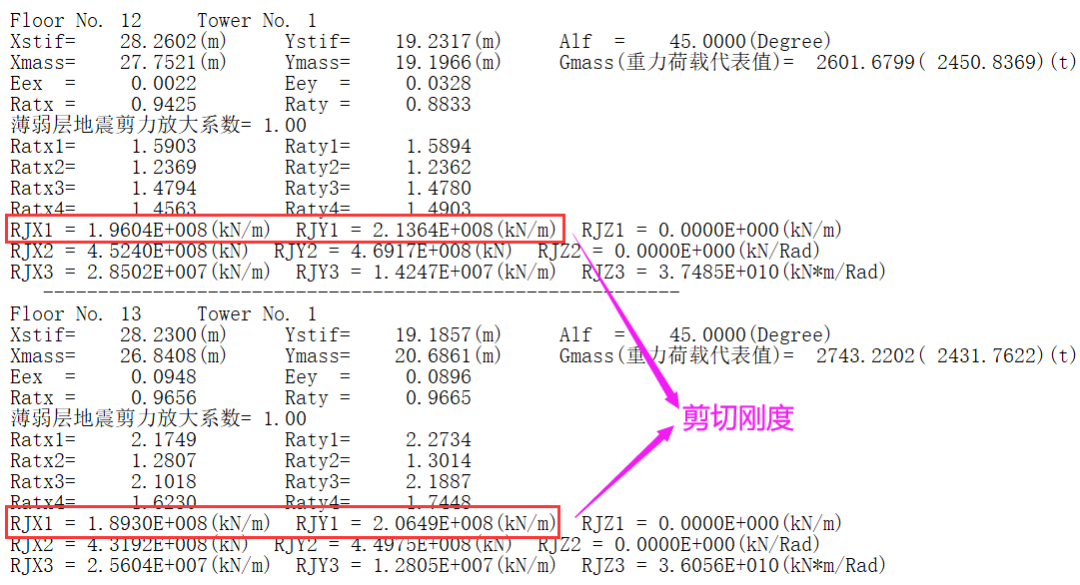Image resolution: width=1080 pixels, height=585 pixels.
Task: Click Xmass value 26.8408
Action: pos(158,356)
